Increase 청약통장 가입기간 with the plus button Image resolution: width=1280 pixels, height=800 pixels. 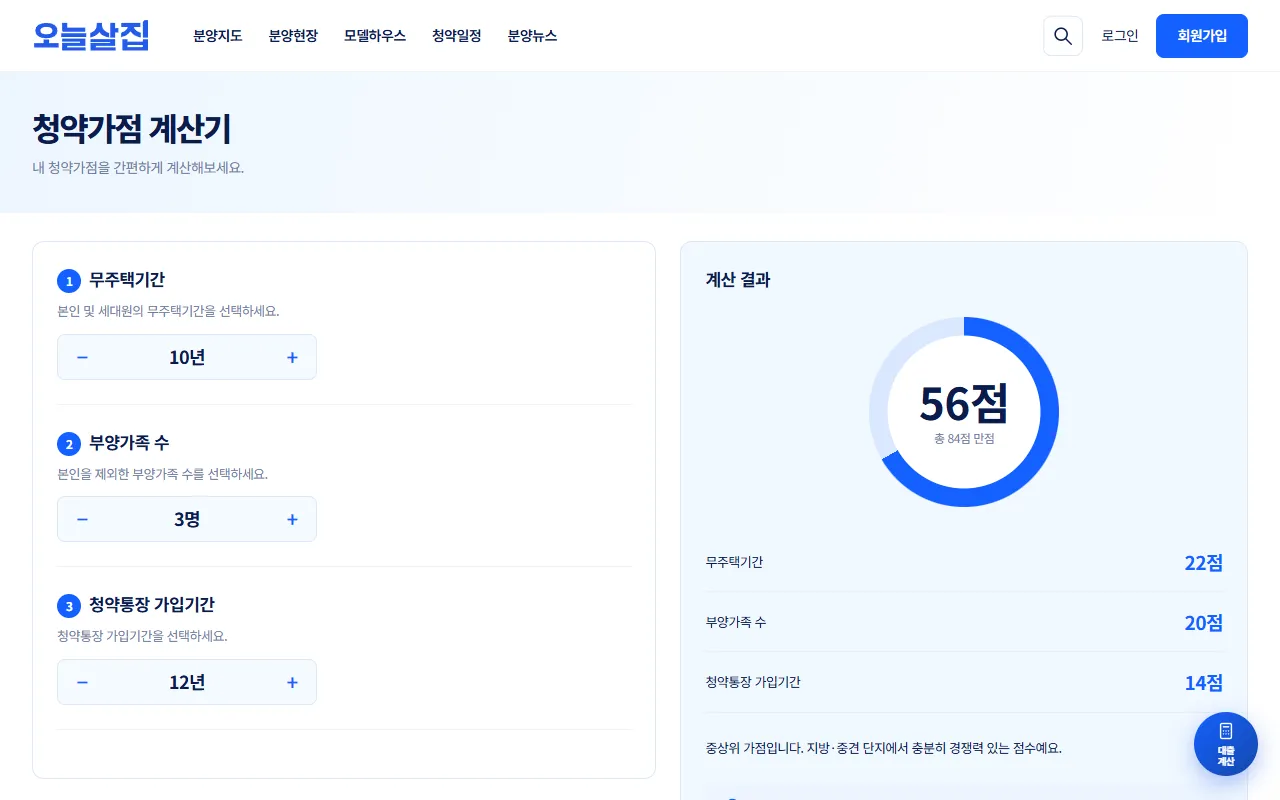tap(292, 682)
